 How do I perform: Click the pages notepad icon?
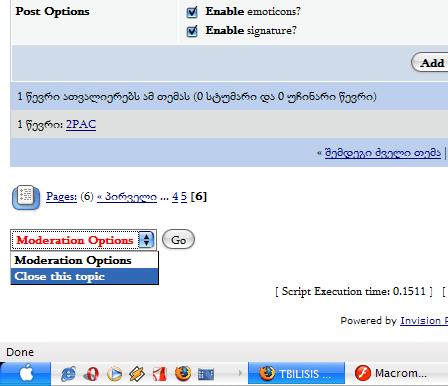tap(26, 197)
